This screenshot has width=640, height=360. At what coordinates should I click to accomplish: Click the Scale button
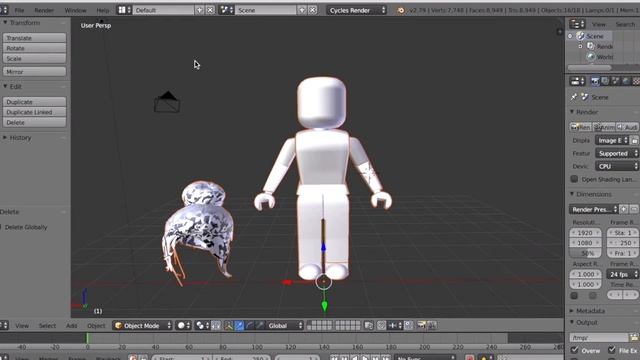coord(34,58)
